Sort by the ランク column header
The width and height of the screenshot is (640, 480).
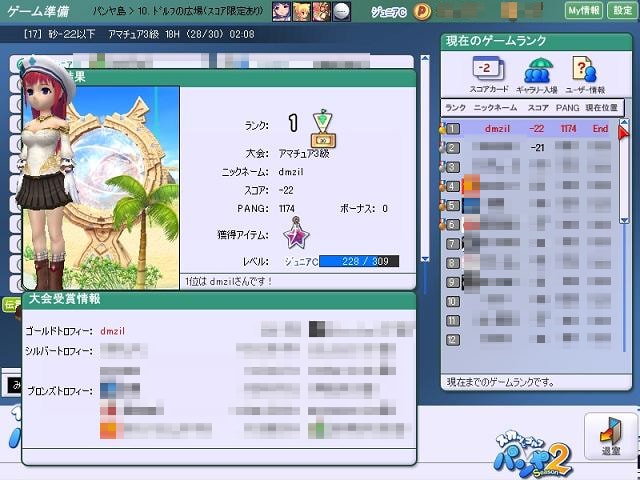(x=455, y=108)
